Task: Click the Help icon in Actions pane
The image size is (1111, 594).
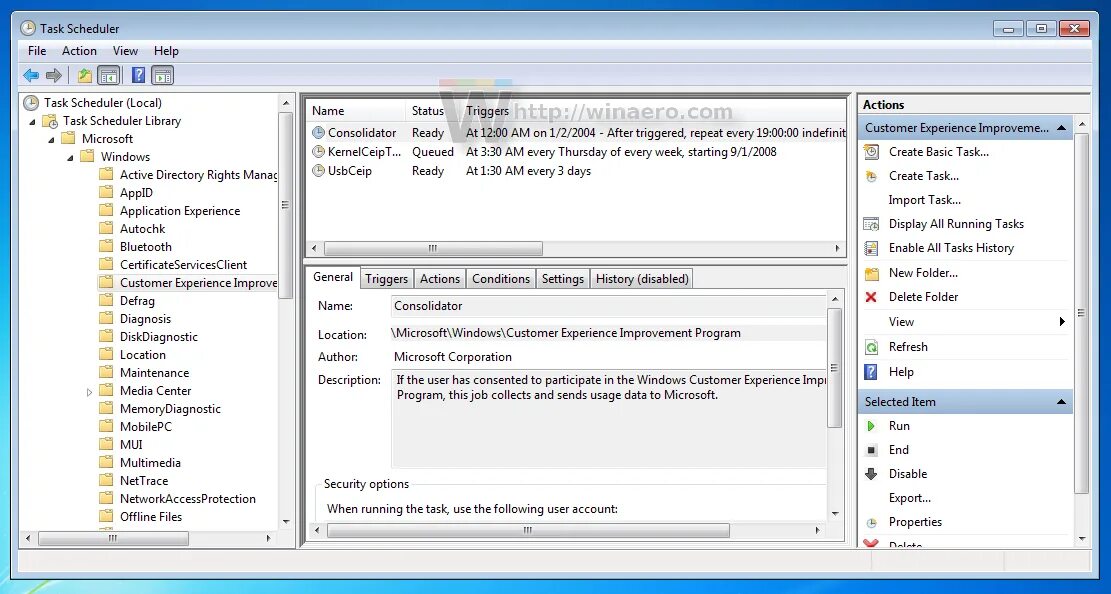Action: tap(872, 372)
